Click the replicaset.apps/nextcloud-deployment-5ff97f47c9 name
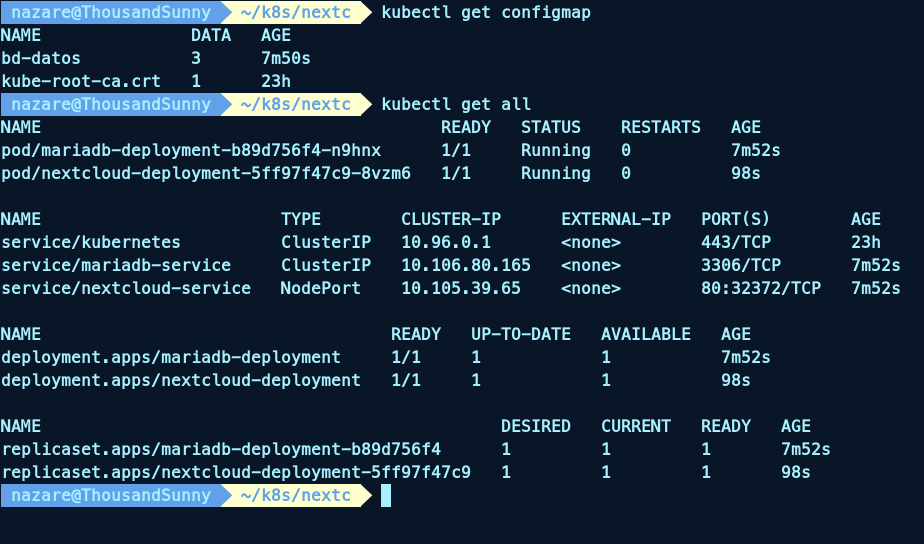 [236, 472]
